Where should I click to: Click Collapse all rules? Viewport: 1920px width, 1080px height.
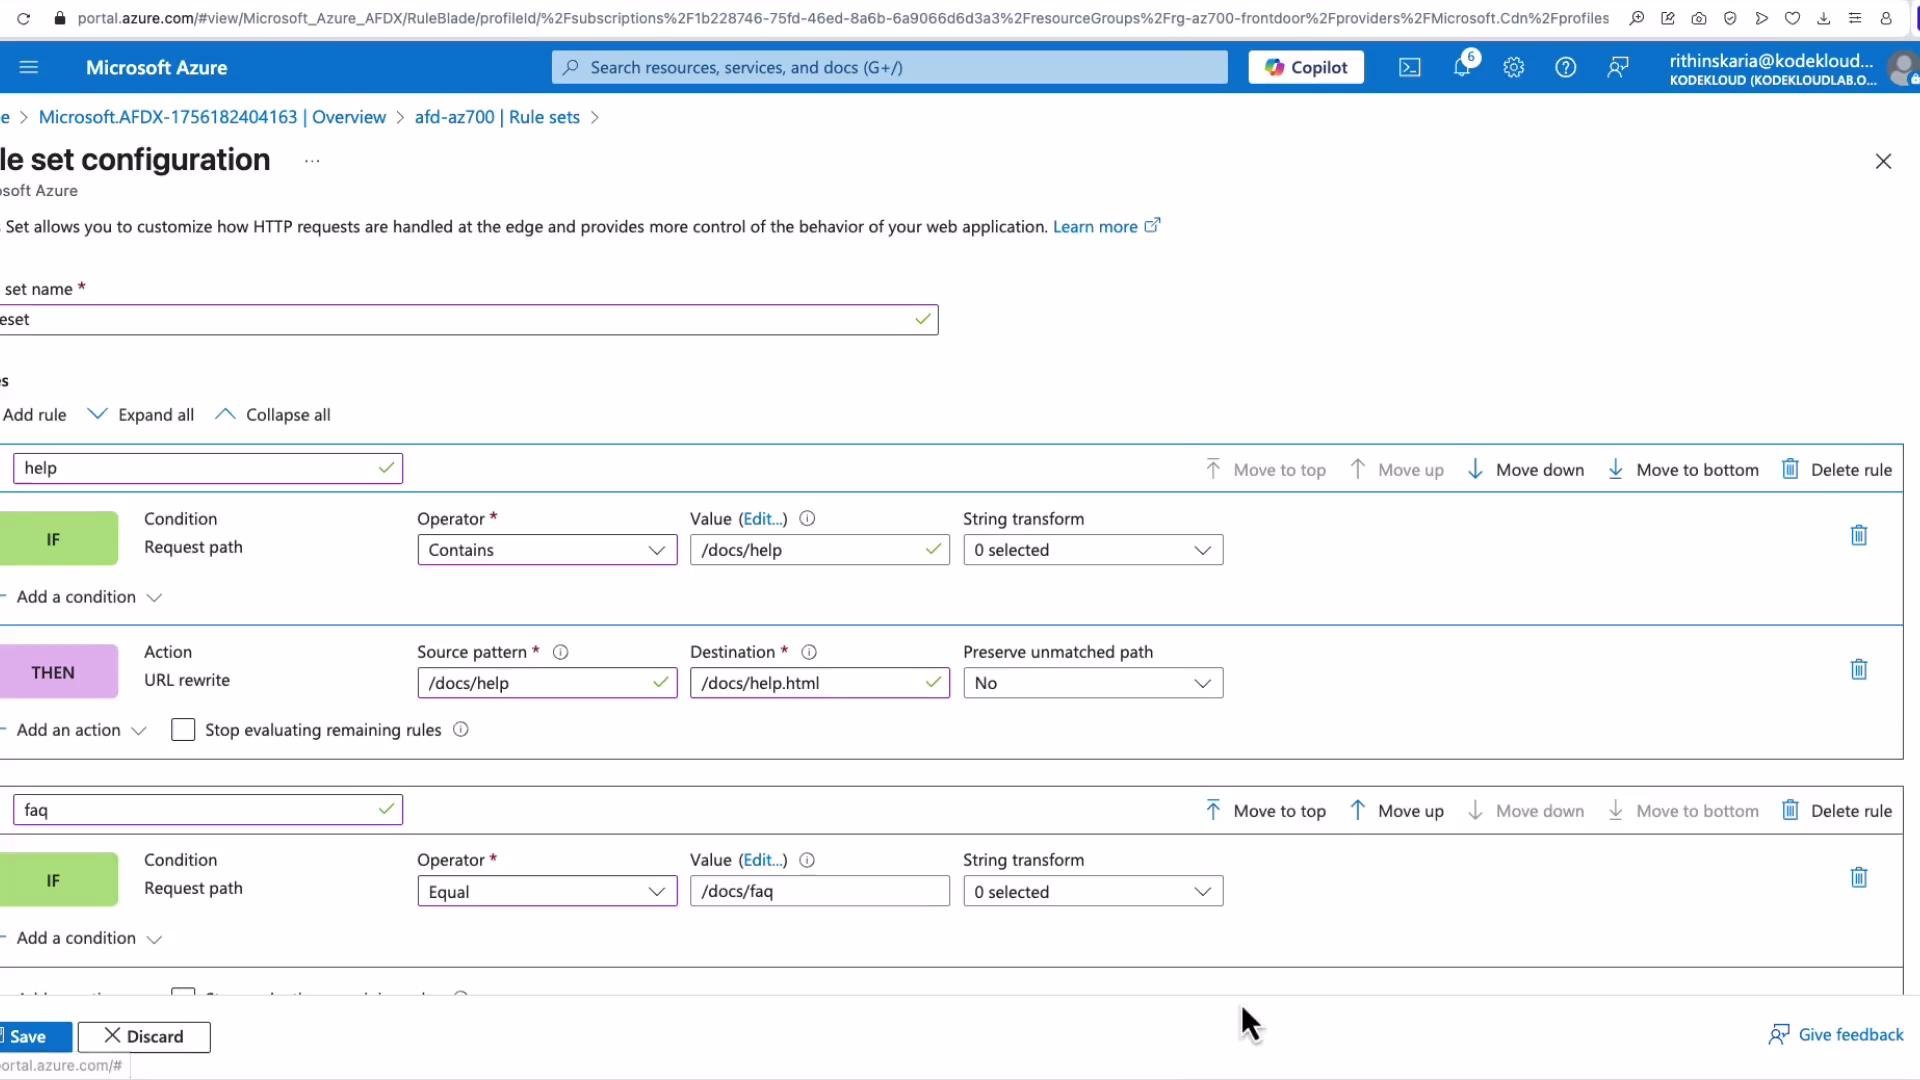tap(273, 415)
